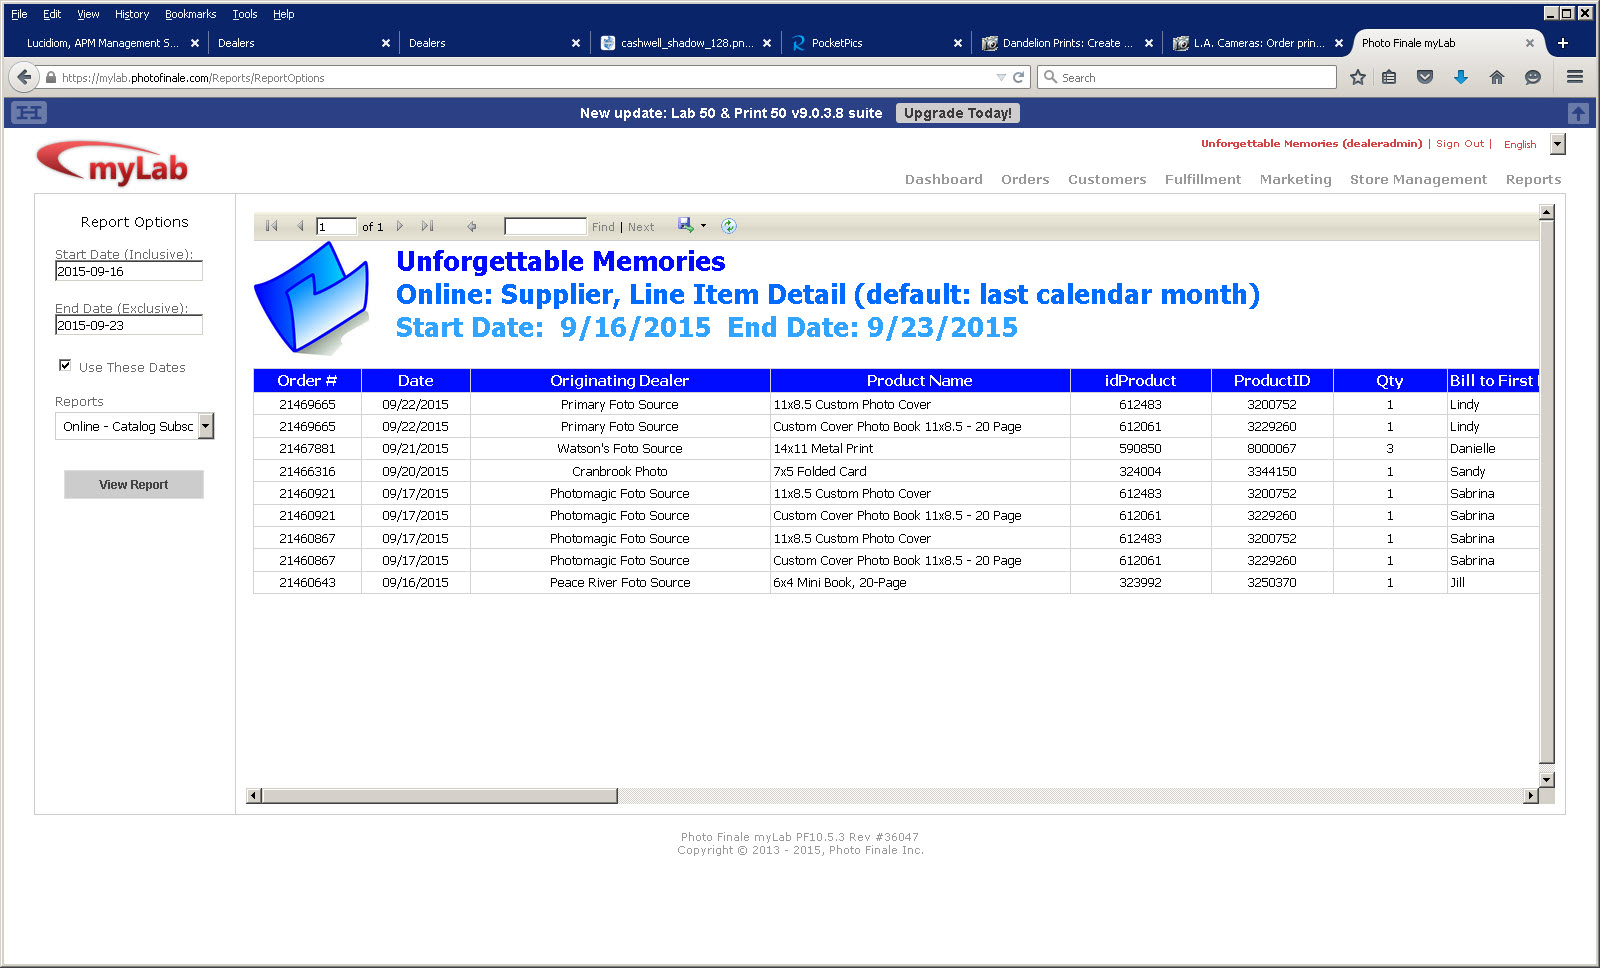
Task: Click the Originating Dealer column header
Action: coord(620,380)
